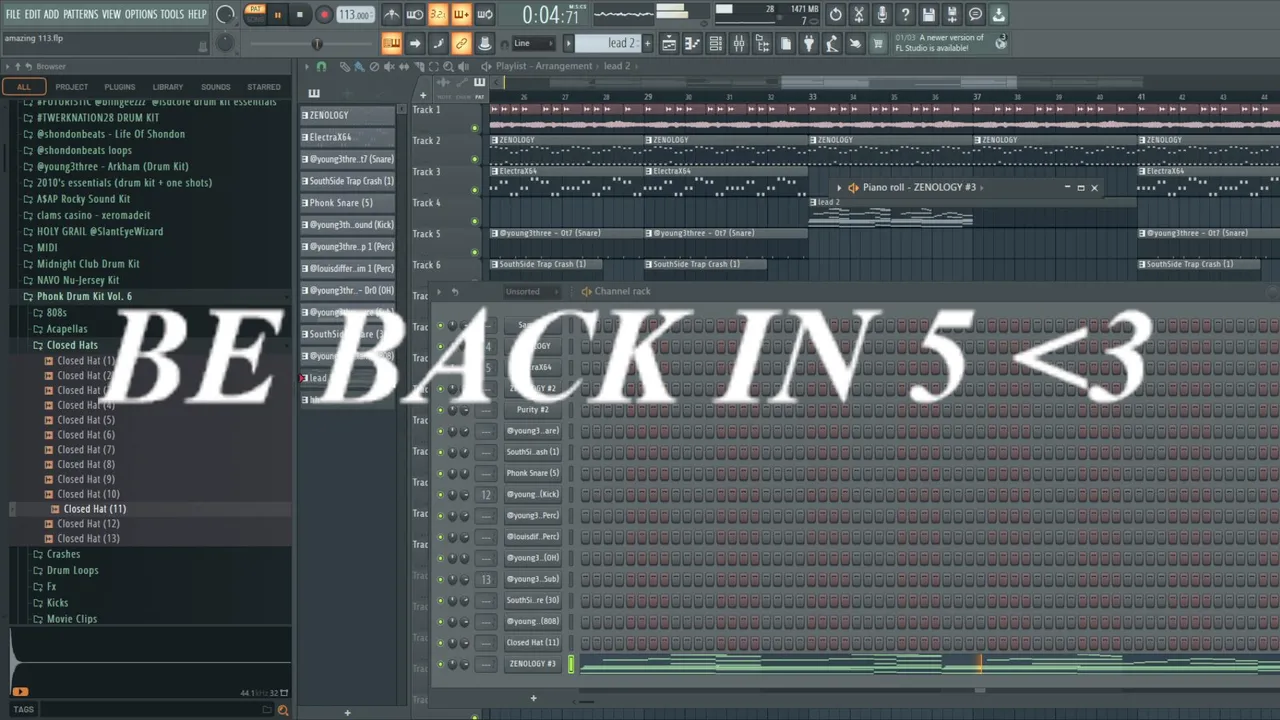Toggle playlist snap magnet icon
Image resolution: width=1280 pixels, height=720 pixels.
(x=321, y=66)
